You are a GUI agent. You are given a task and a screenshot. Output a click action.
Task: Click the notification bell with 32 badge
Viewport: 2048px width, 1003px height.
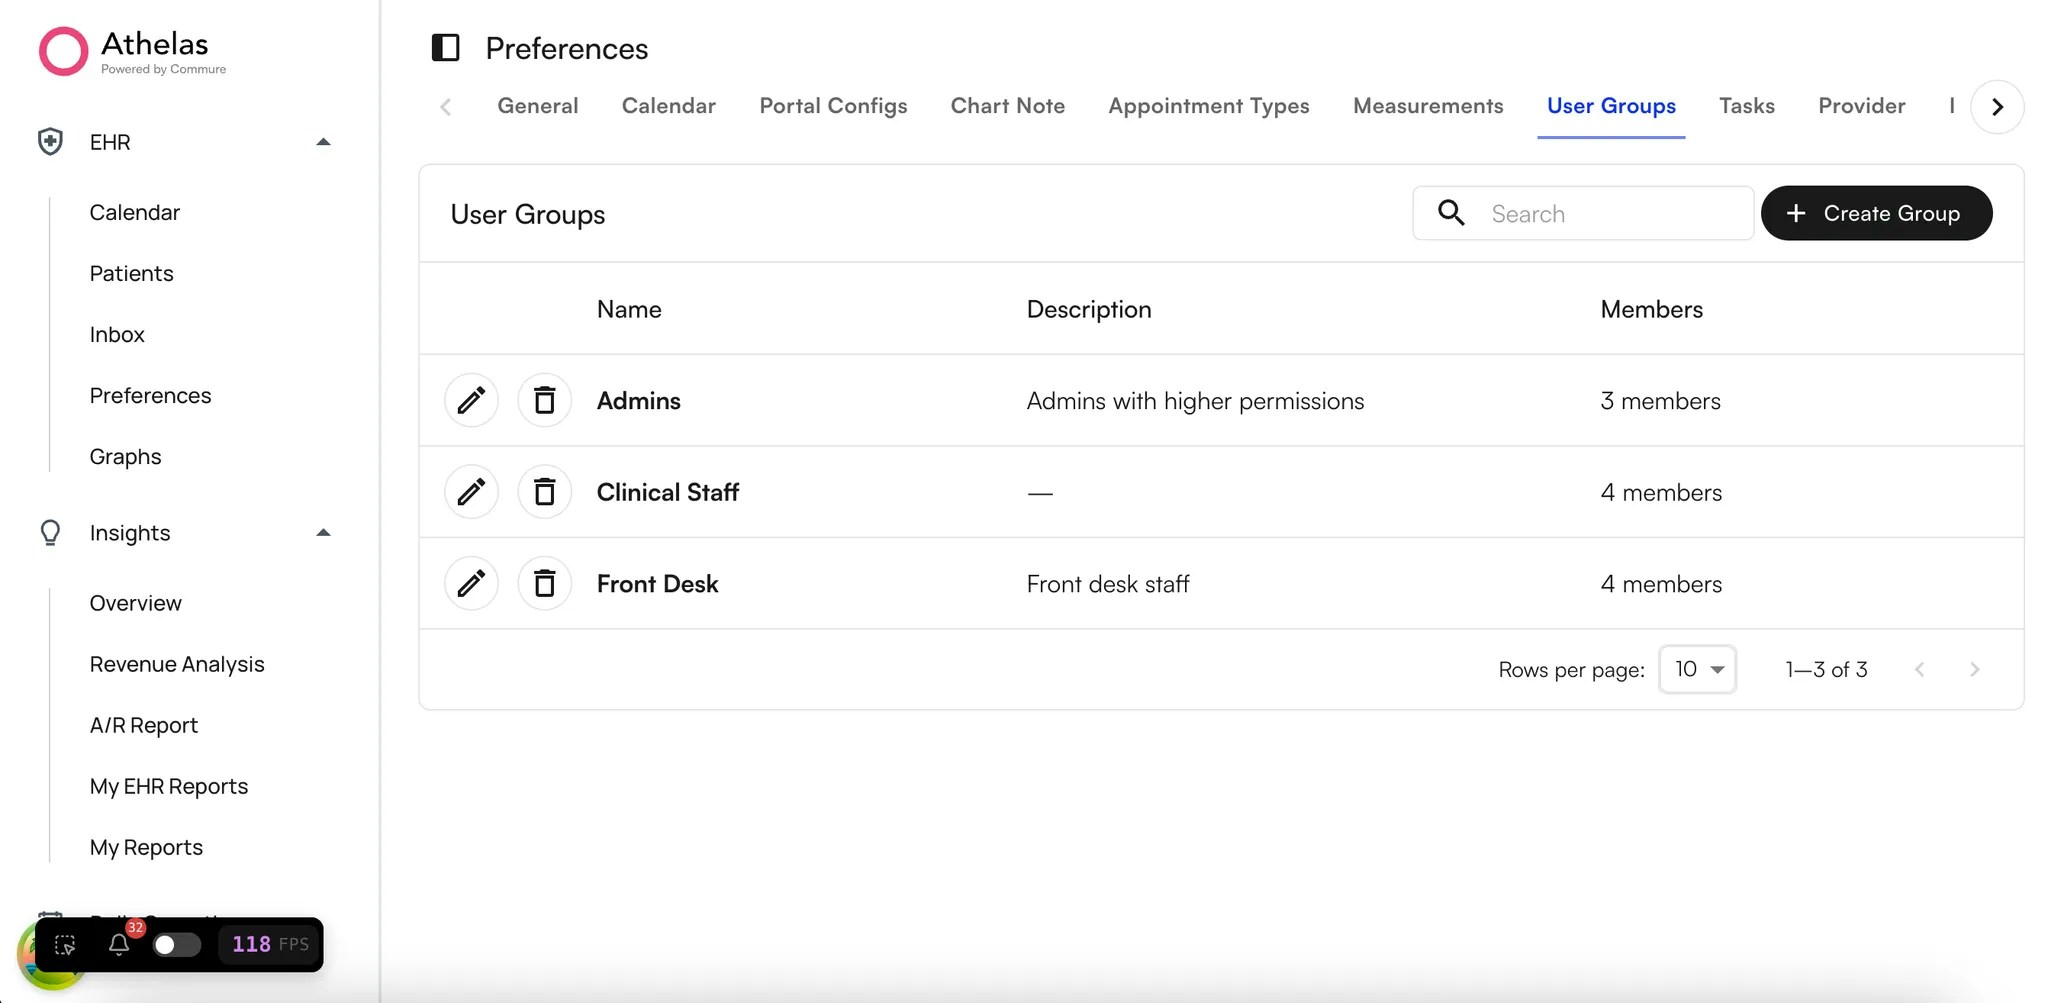[119, 944]
